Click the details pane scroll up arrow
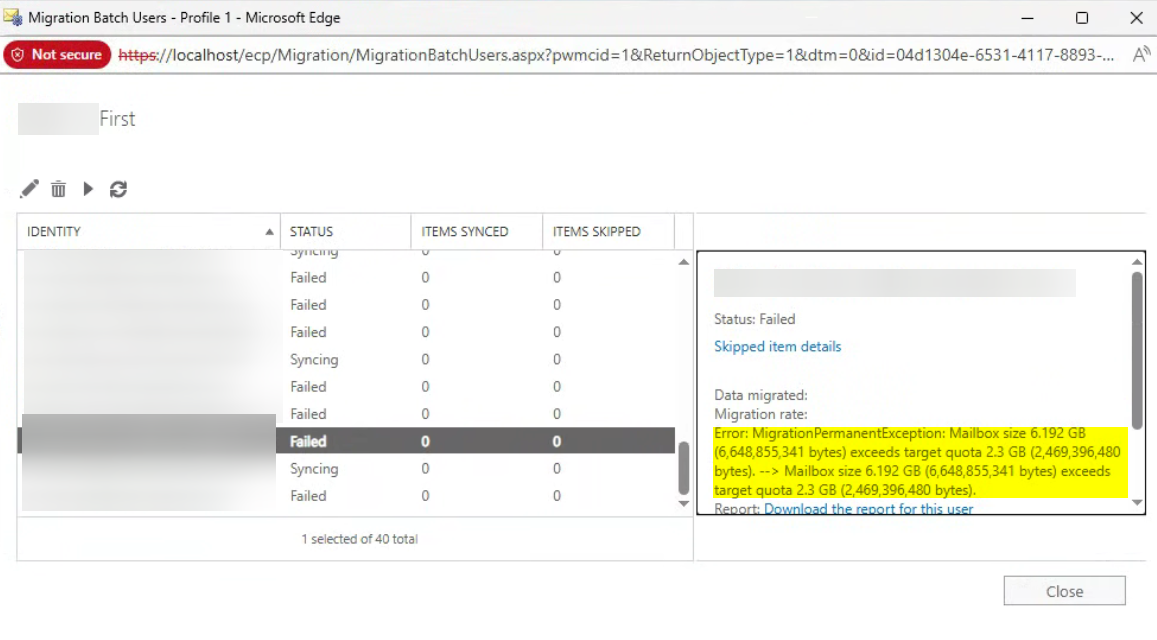Viewport: 1157px width, 640px height. pos(1137,262)
